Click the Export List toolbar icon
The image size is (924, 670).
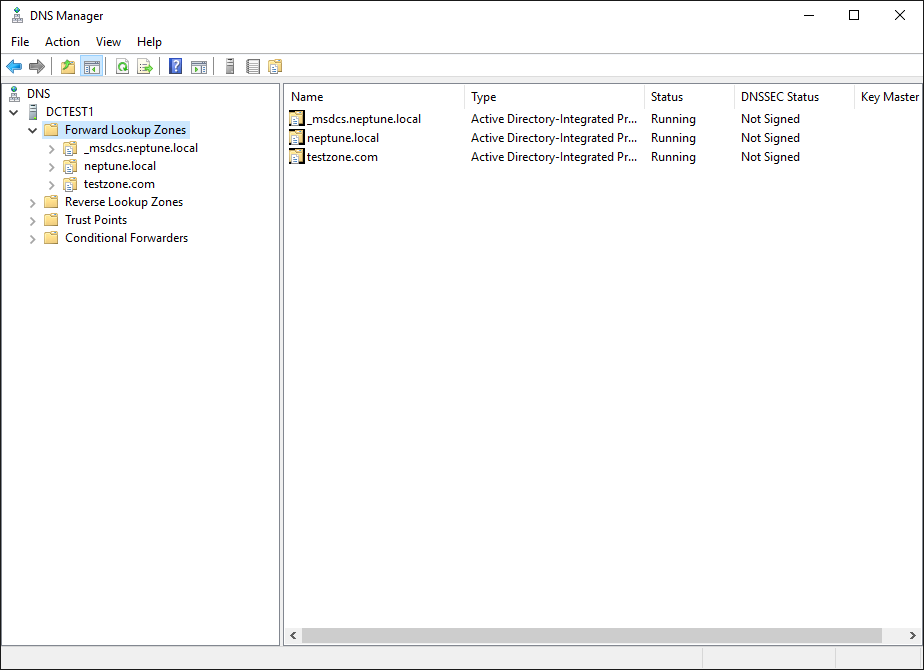click(x=145, y=67)
